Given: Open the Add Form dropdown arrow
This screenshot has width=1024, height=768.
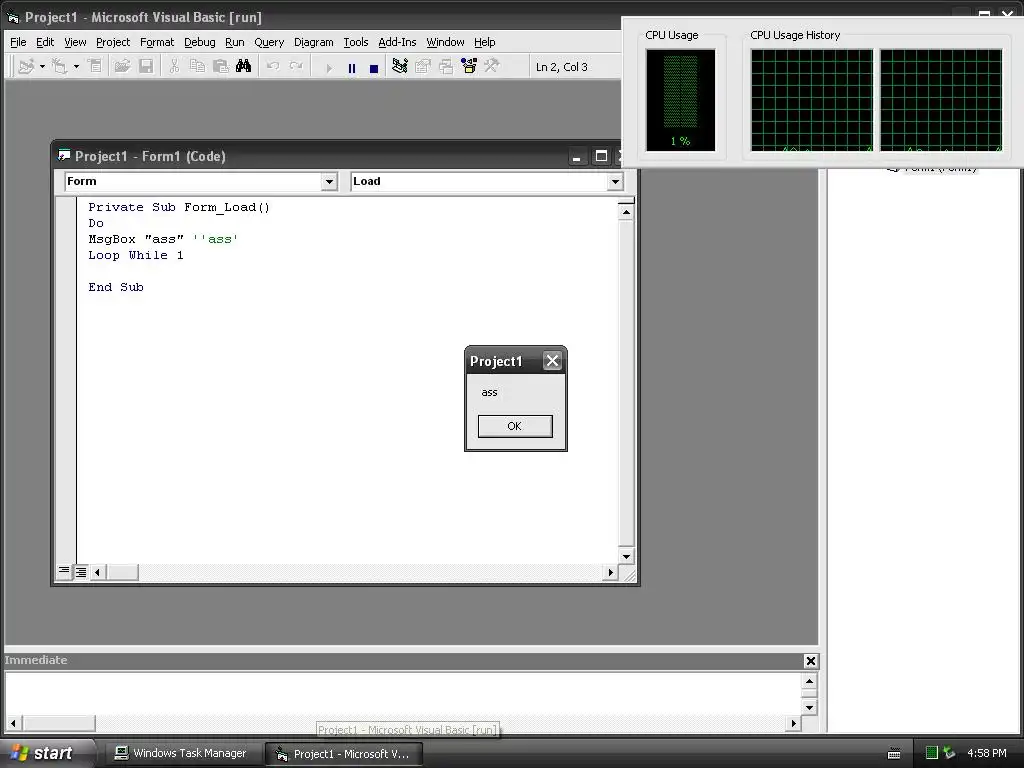Looking at the screenshot, I should 76,67.
